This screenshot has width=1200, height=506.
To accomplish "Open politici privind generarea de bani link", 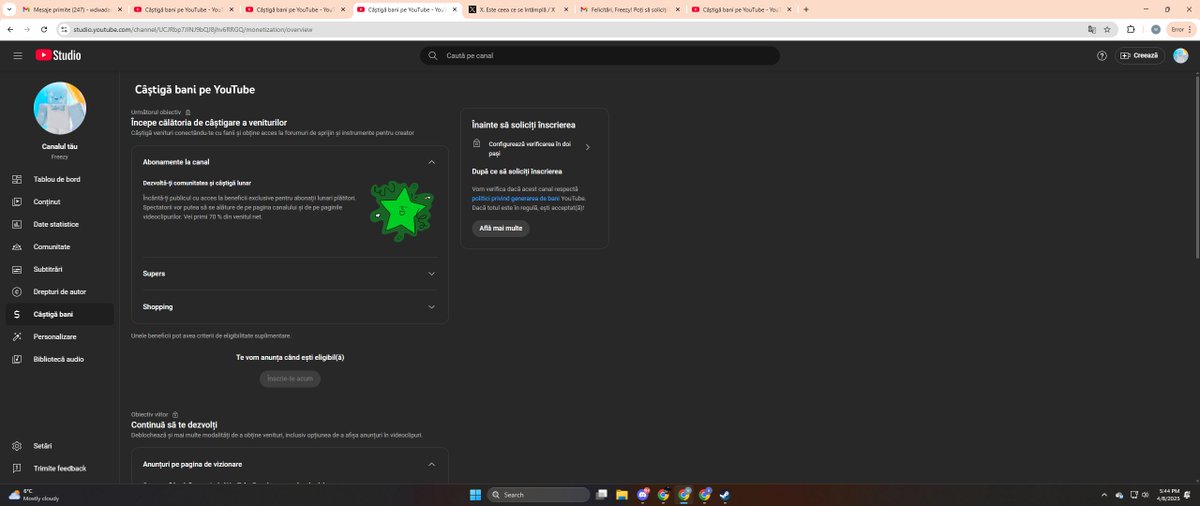I will [516, 199].
